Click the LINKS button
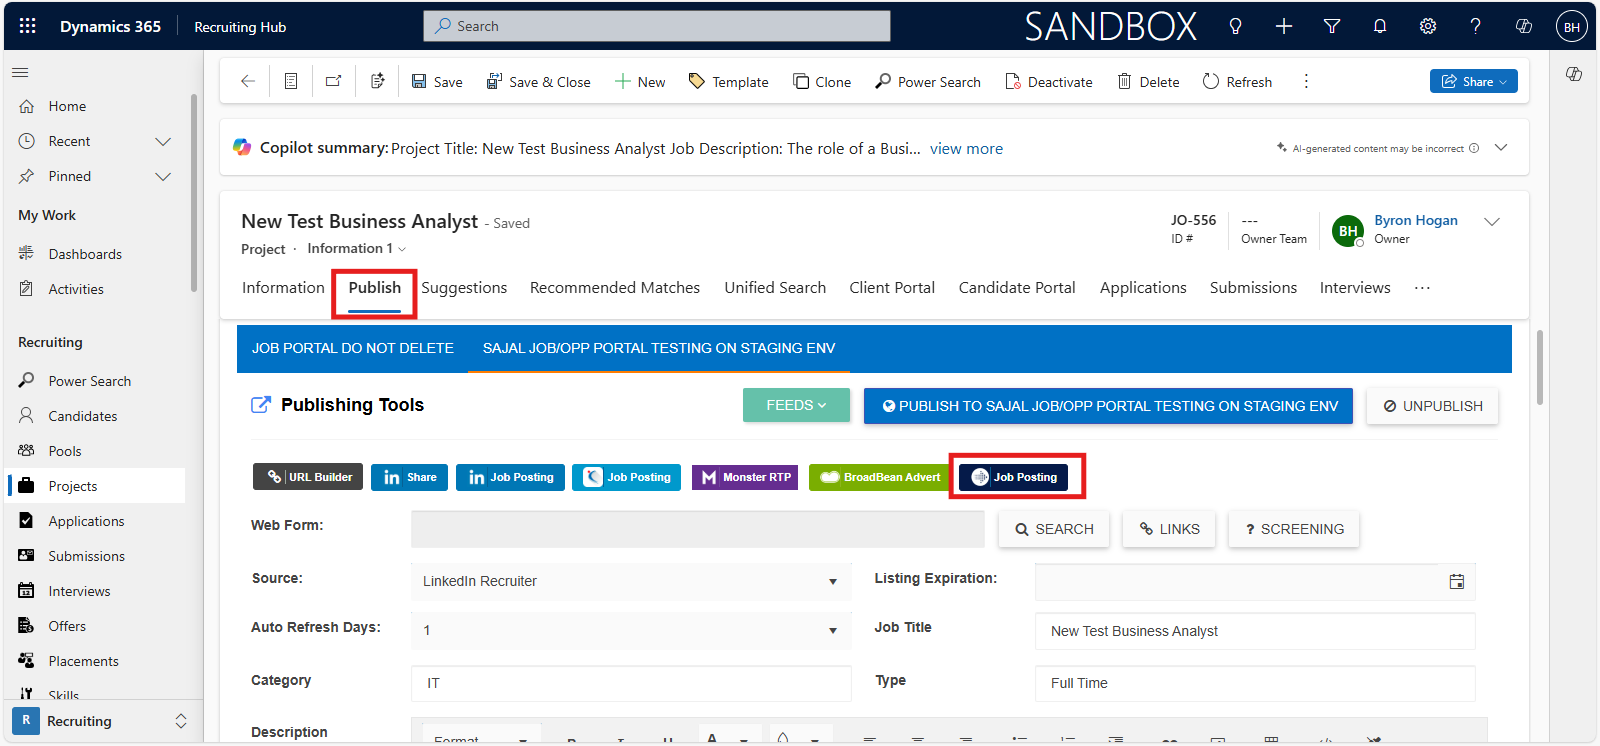Image resolution: width=1600 pixels, height=746 pixels. tap(1169, 529)
